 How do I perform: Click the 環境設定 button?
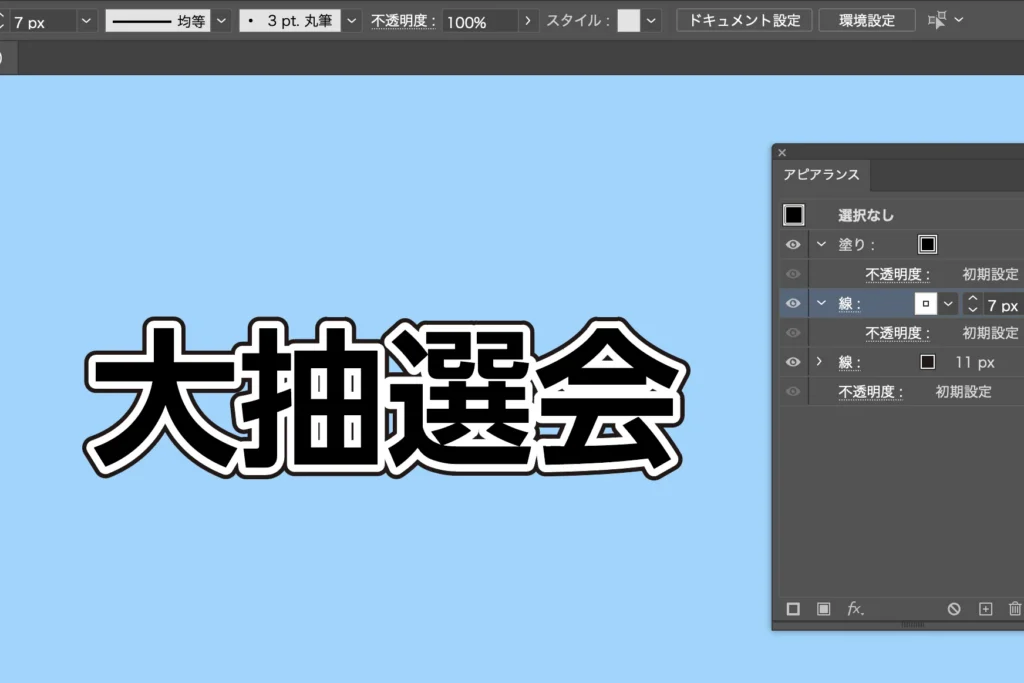[x=867, y=20]
